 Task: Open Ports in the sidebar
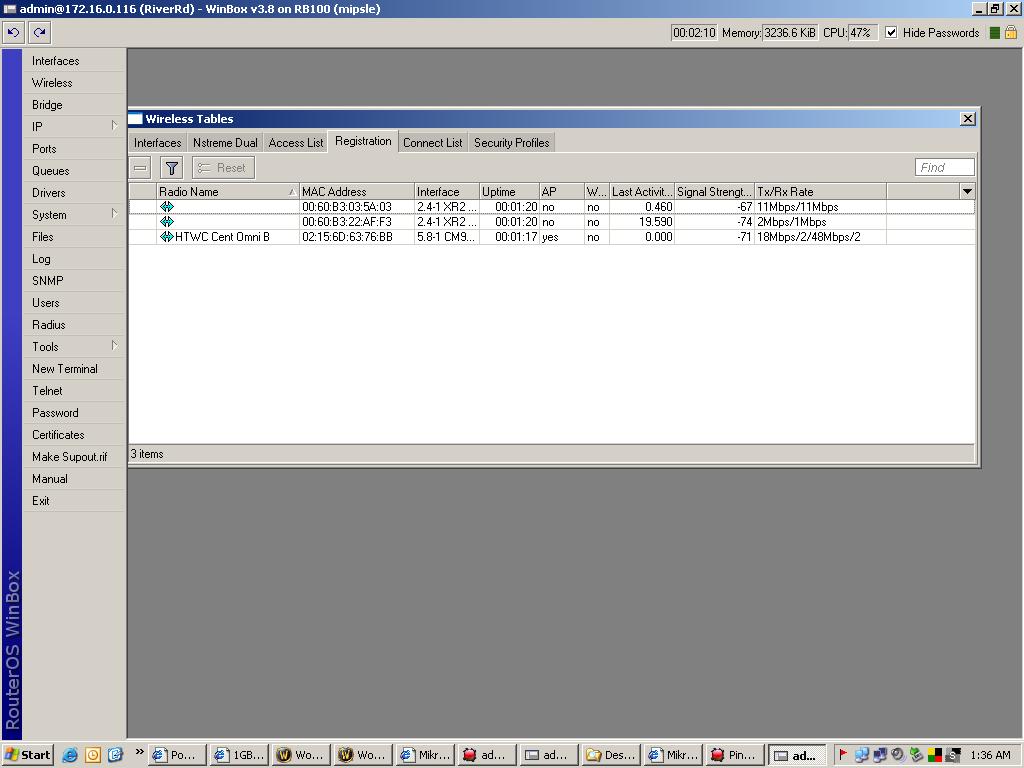point(74,149)
